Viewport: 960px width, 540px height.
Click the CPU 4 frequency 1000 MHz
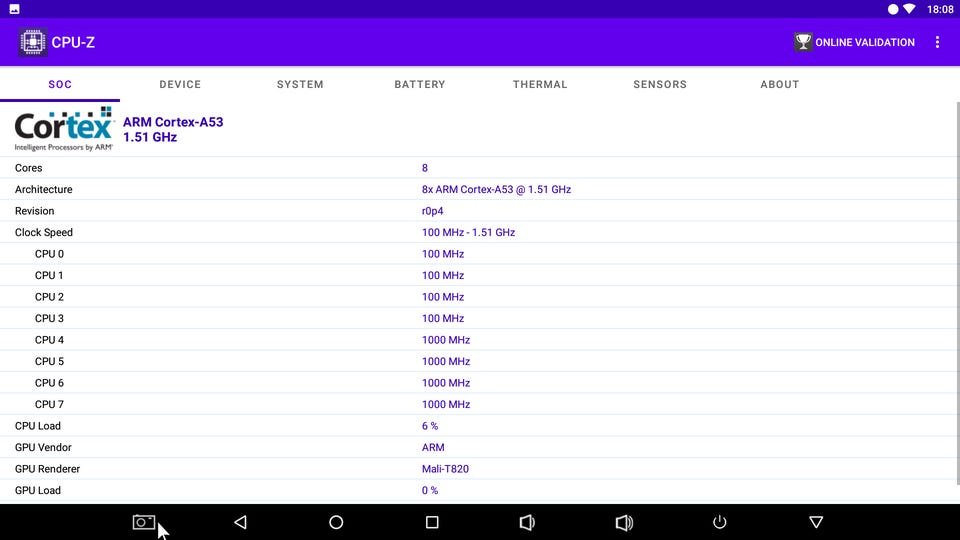(446, 340)
